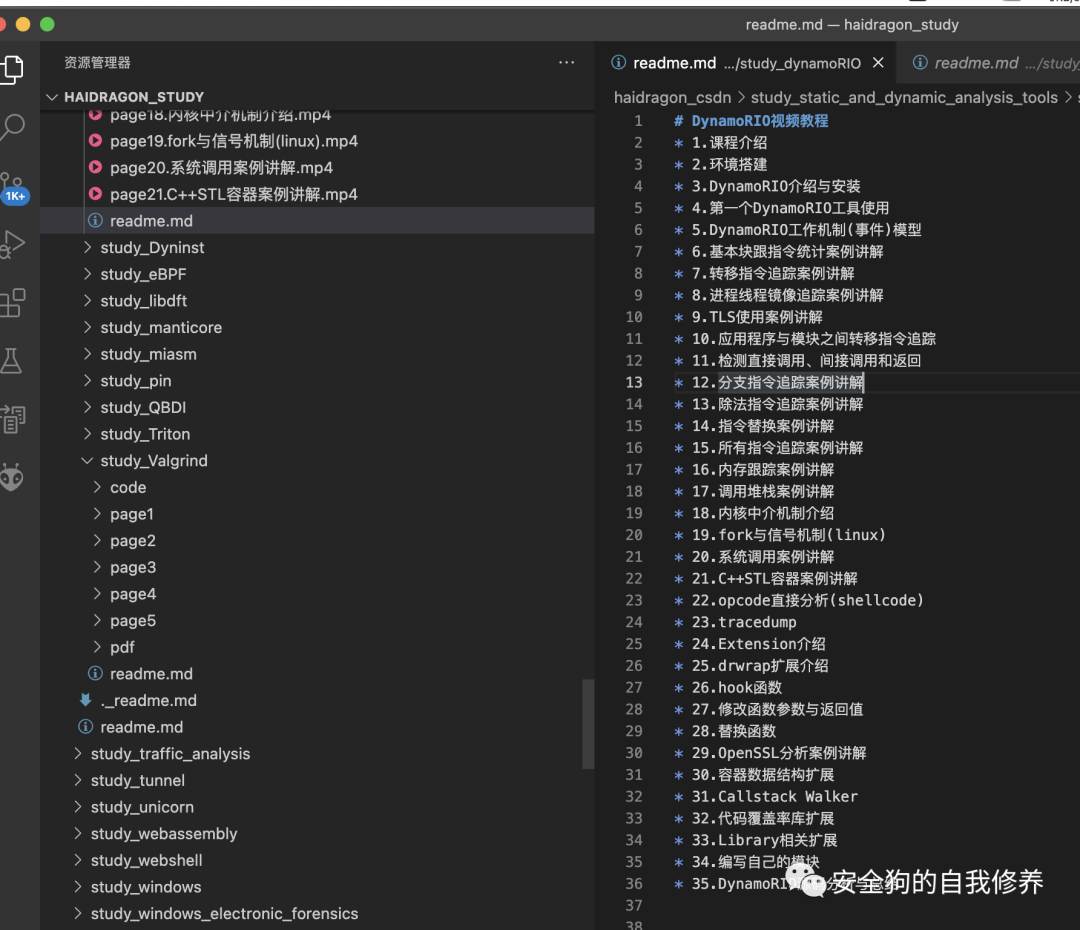
Task: Expand the study_QBDI folder
Action: point(143,407)
